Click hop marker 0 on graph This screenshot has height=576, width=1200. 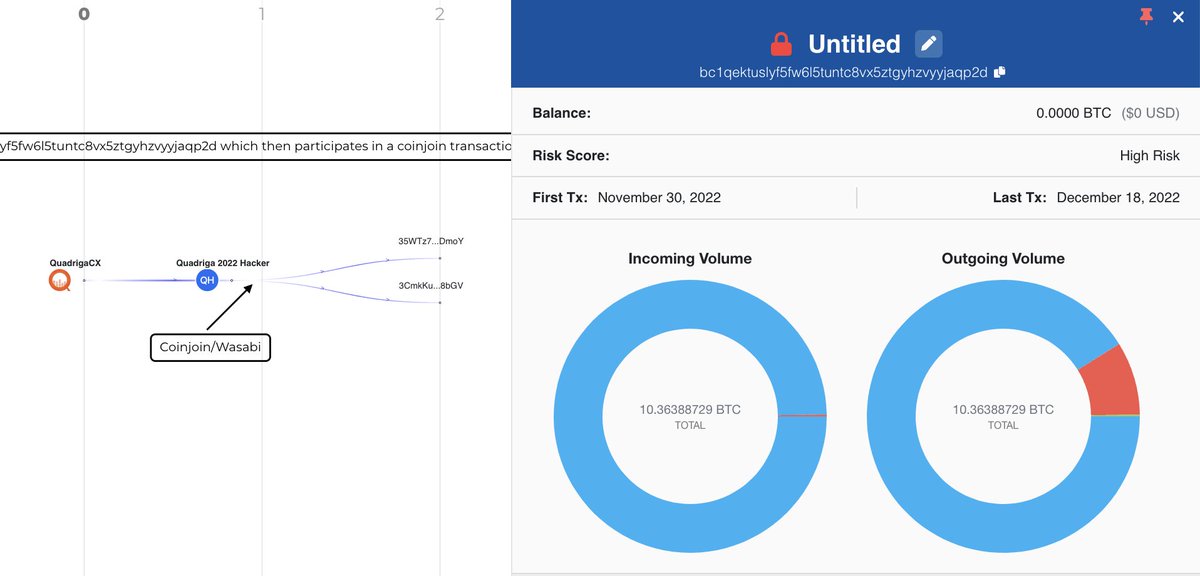tap(84, 14)
